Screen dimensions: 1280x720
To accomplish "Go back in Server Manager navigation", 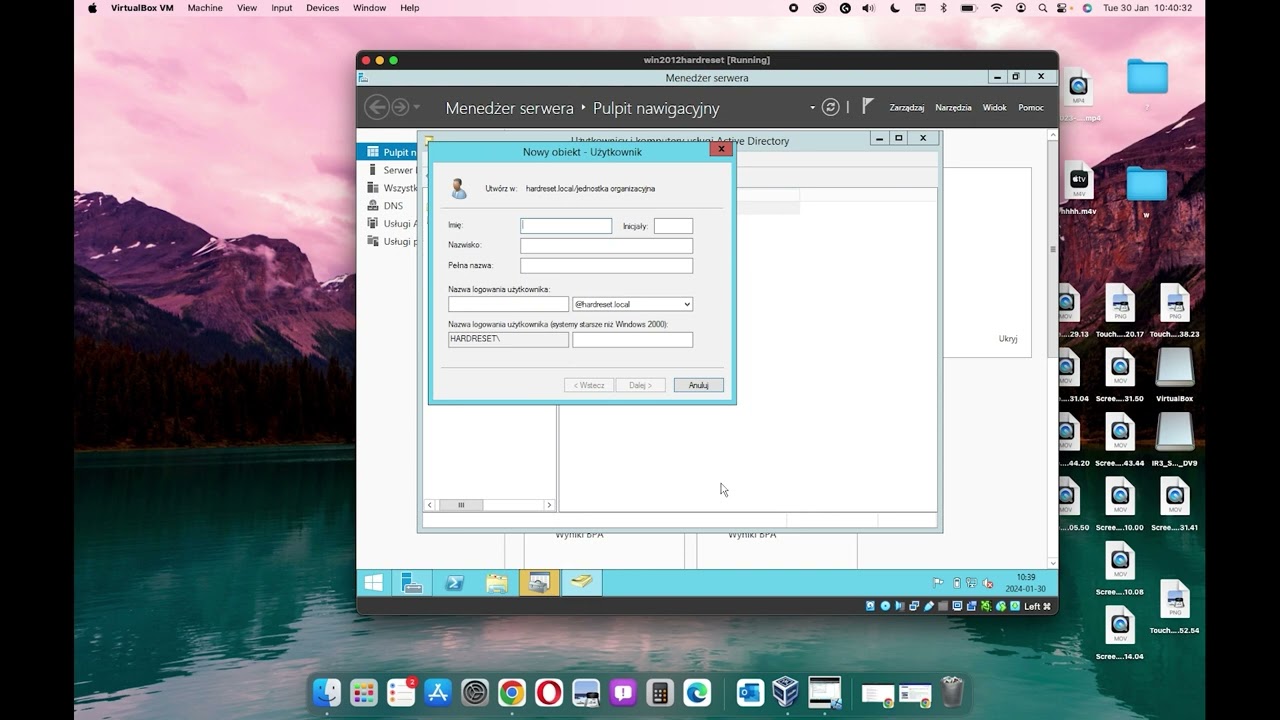I will coord(376,107).
